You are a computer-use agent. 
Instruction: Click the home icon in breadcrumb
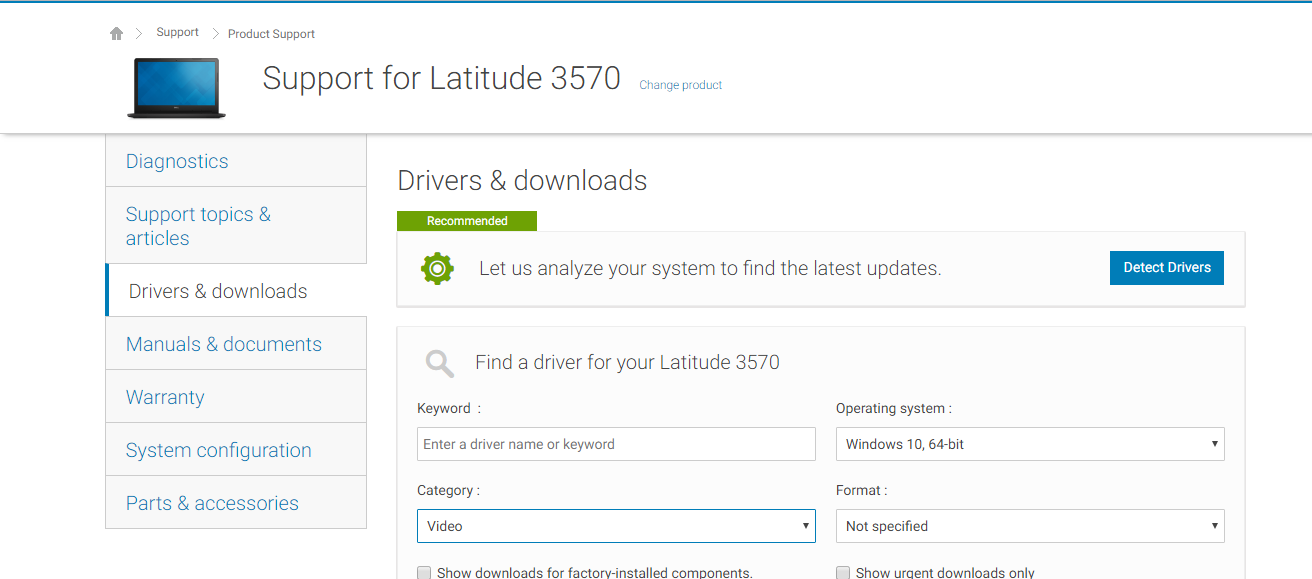point(116,34)
